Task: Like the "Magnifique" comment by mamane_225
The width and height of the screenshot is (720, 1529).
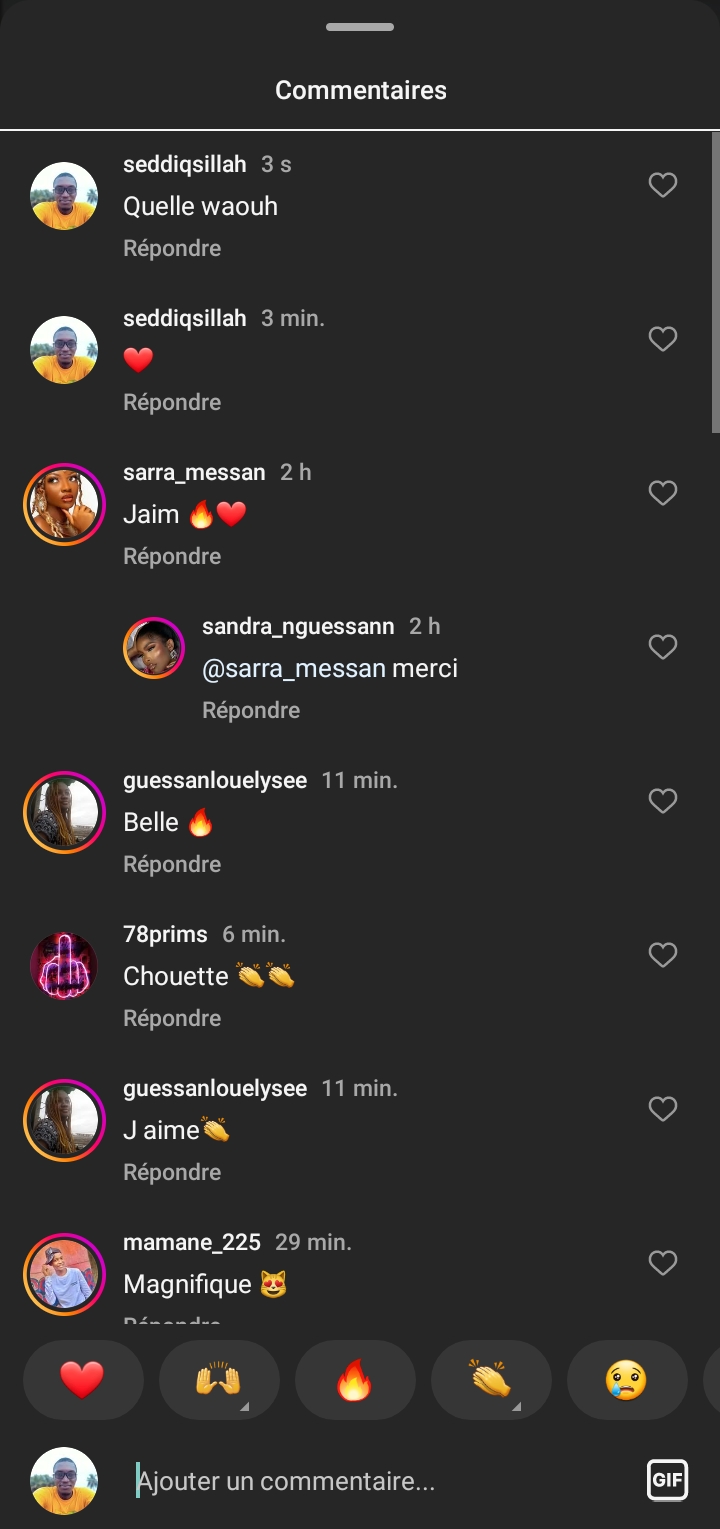Action: pos(663,1263)
